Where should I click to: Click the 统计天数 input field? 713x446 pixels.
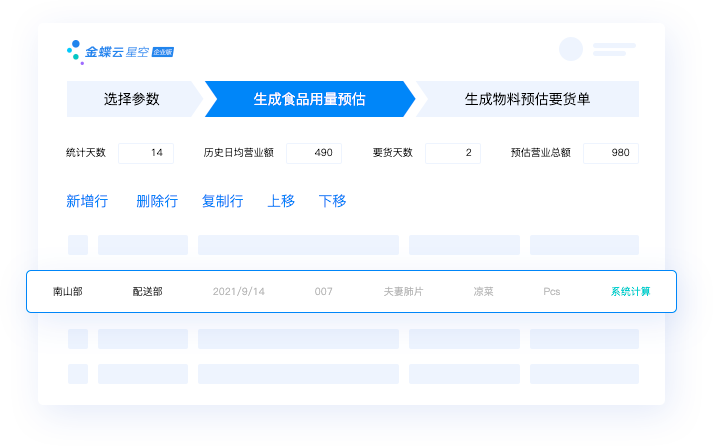[146, 153]
